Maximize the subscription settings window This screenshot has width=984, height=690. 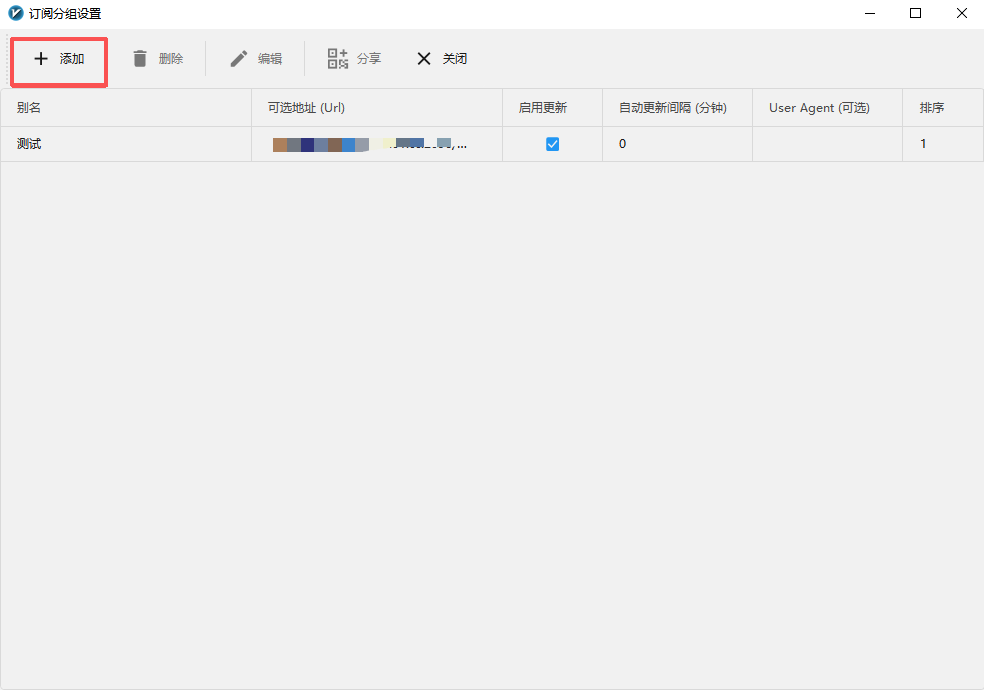click(x=915, y=14)
